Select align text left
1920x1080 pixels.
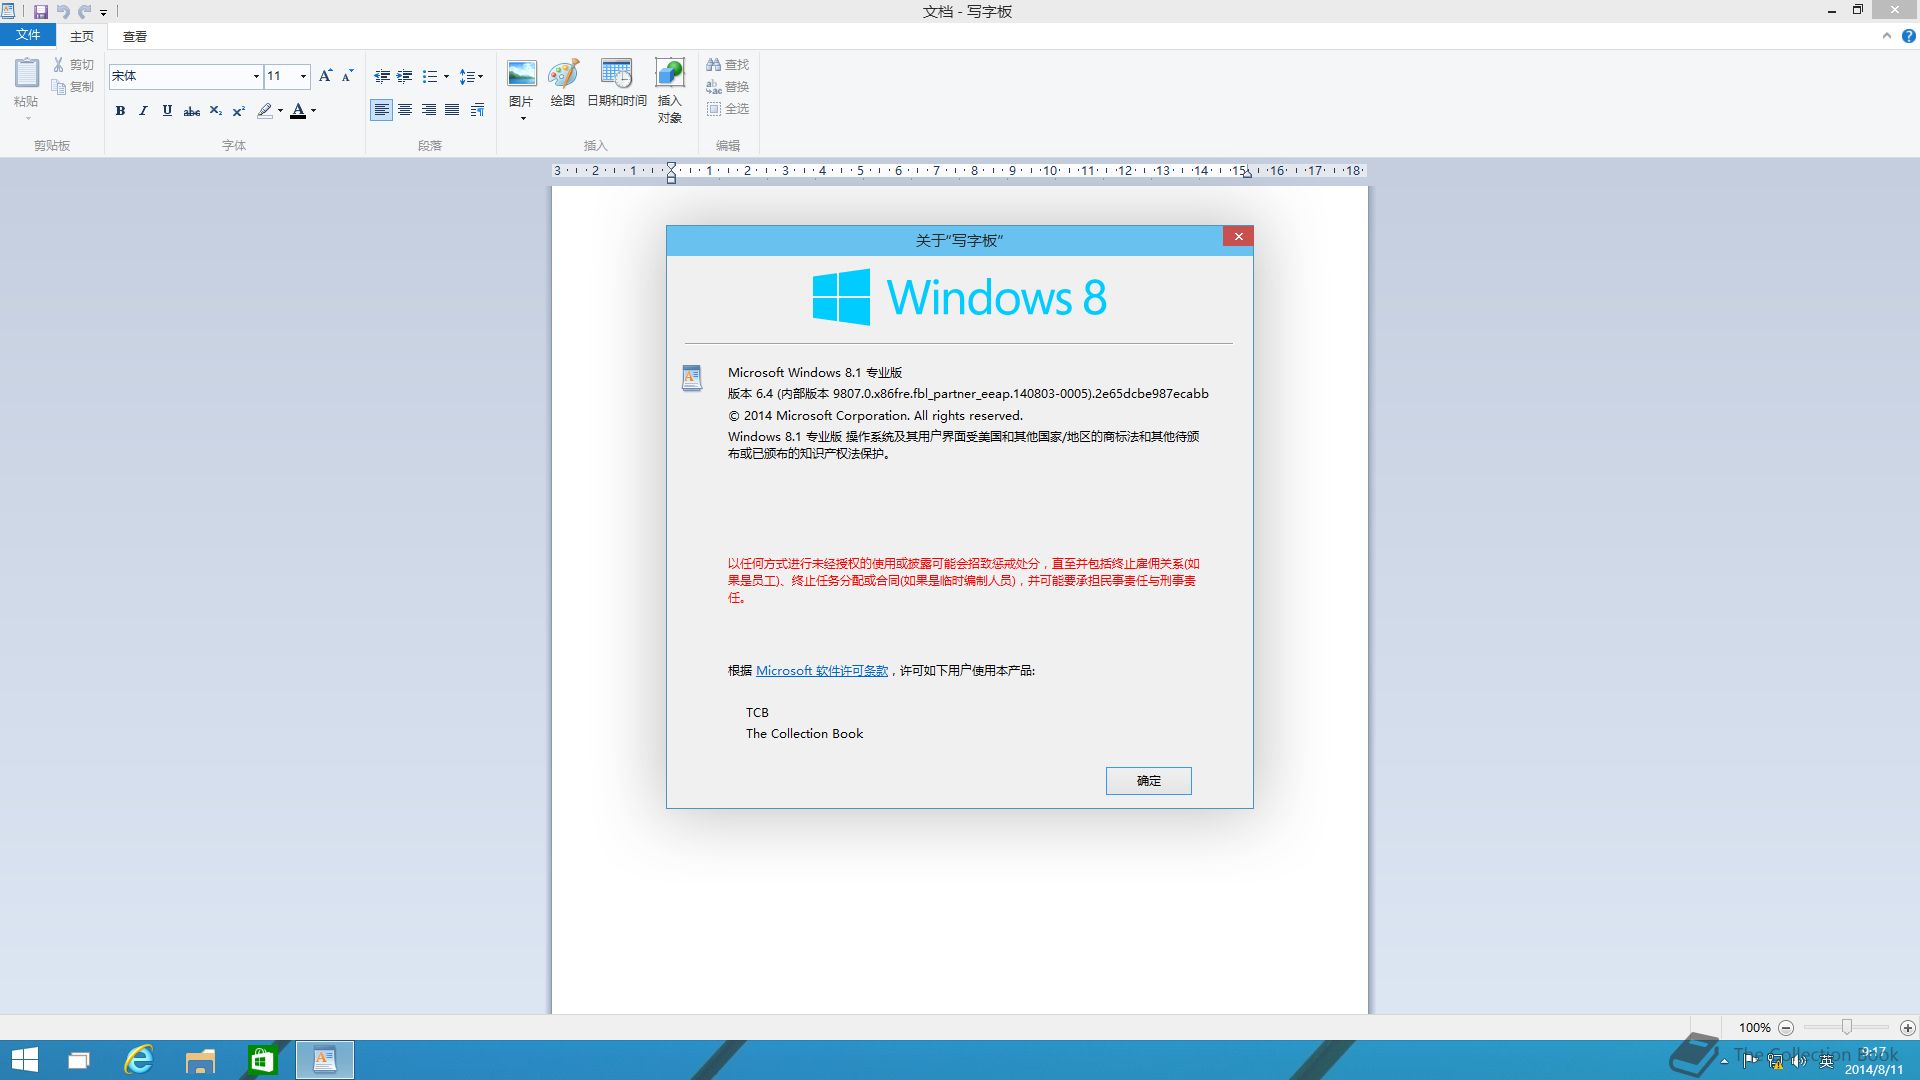pos(381,110)
